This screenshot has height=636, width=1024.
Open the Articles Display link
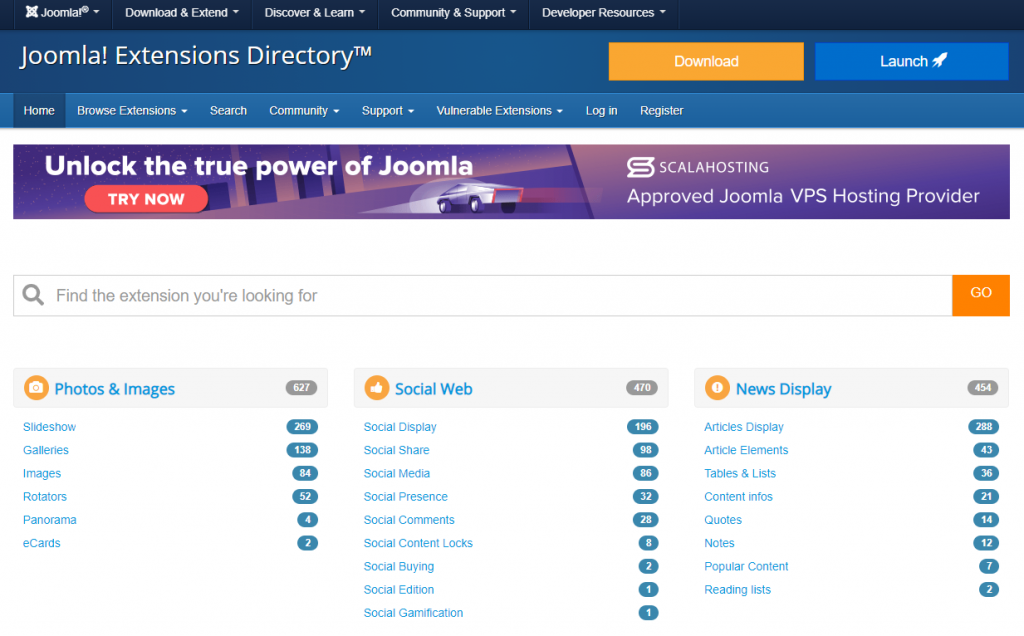pos(744,426)
